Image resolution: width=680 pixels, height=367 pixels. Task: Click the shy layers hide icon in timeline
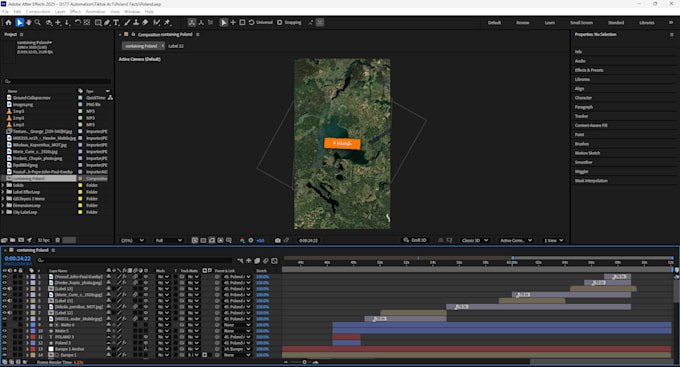(x=248, y=261)
